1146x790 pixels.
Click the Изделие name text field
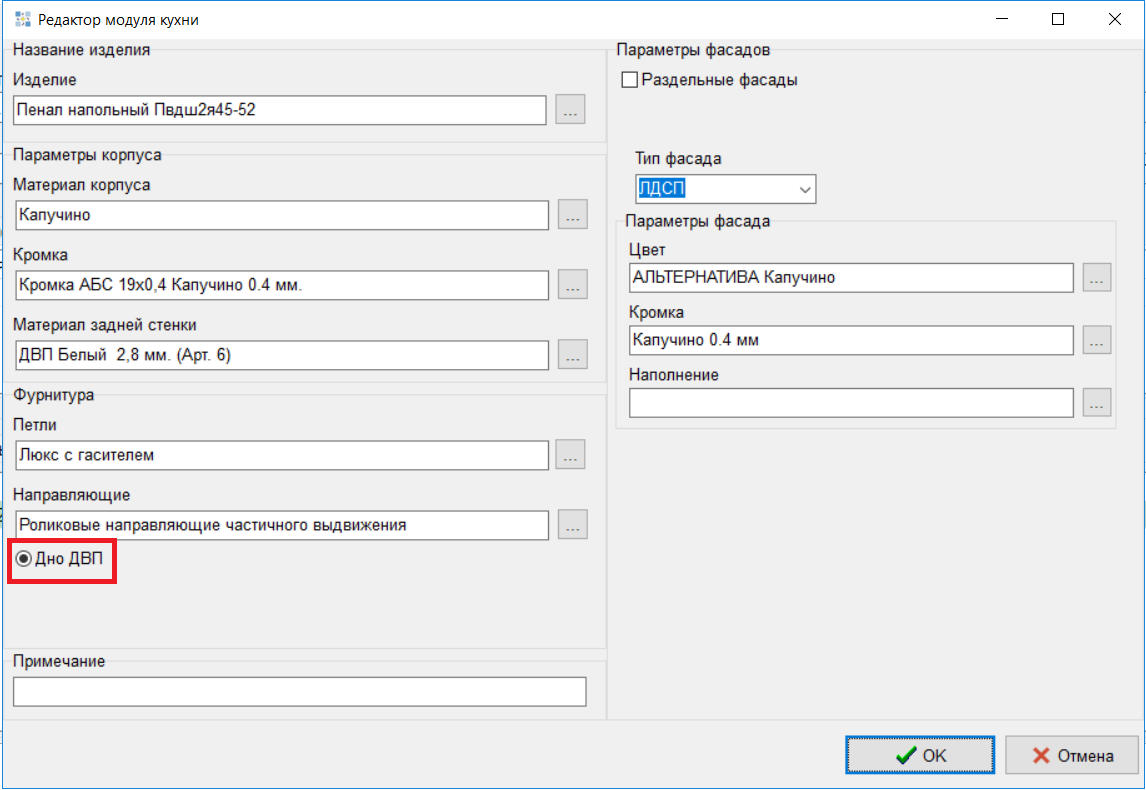click(x=280, y=110)
